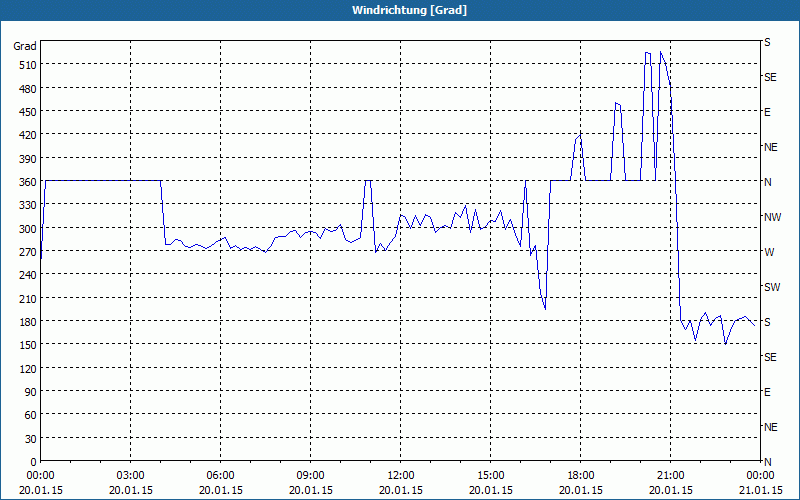Click the 330 degree axis label

29,205
